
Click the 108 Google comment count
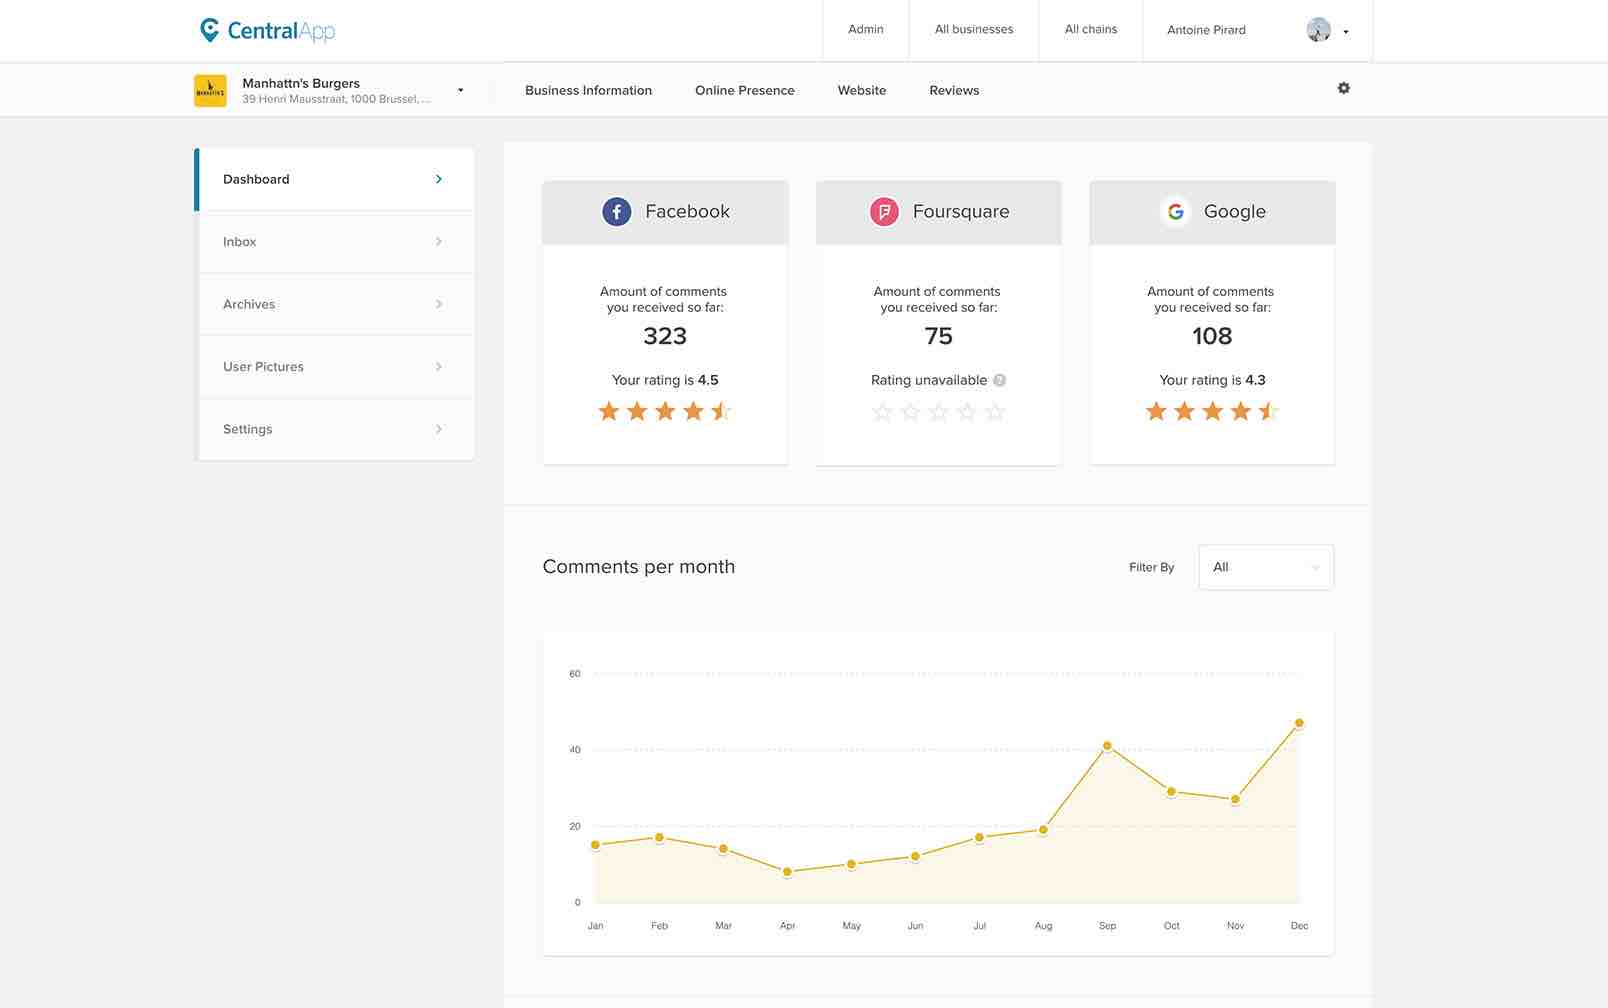click(1212, 337)
